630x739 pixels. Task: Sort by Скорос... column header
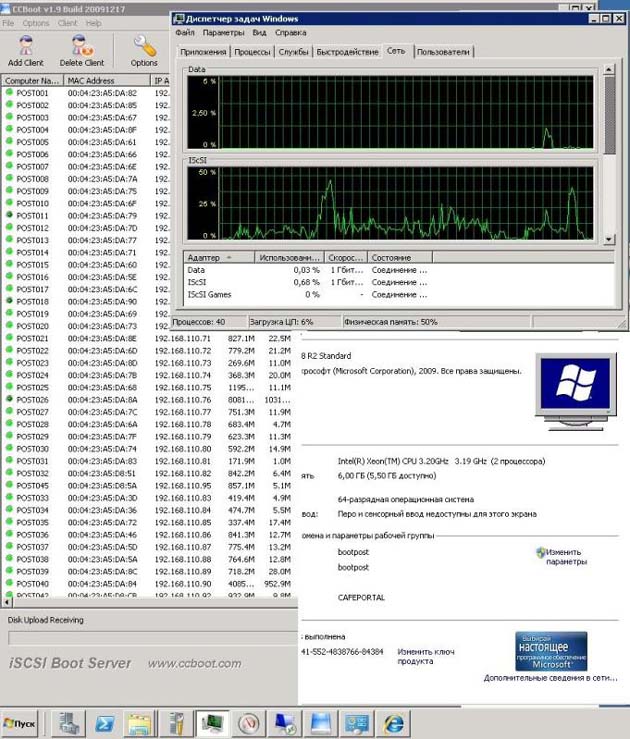pos(345,257)
